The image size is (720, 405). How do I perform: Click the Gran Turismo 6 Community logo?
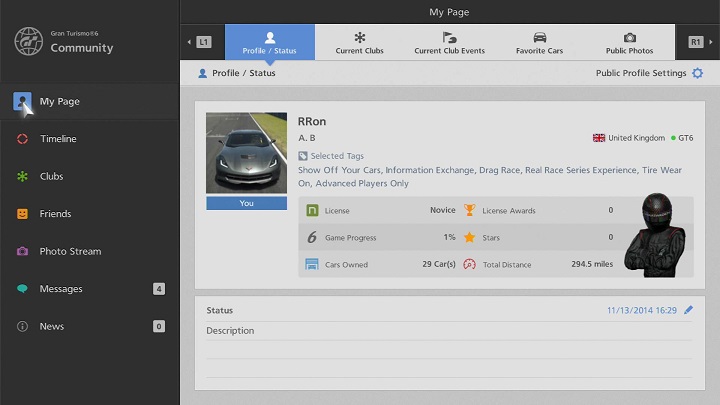(64, 41)
